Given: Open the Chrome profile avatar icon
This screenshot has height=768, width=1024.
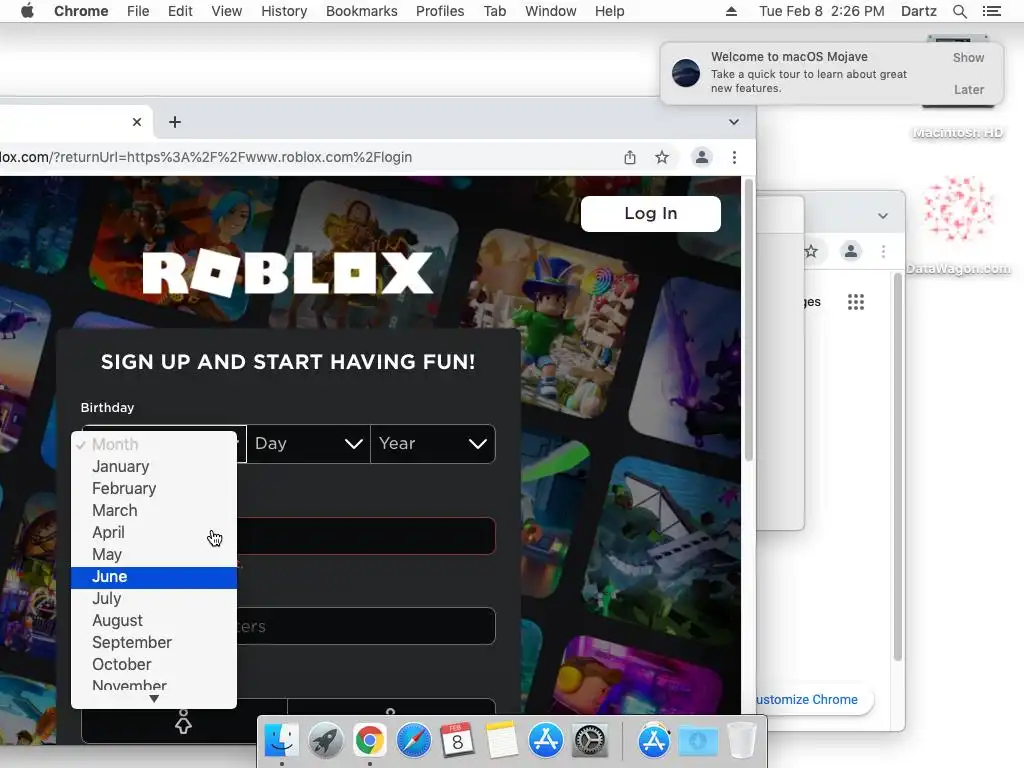Looking at the screenshot, I should pyautogui.click(x=702, y=157).
